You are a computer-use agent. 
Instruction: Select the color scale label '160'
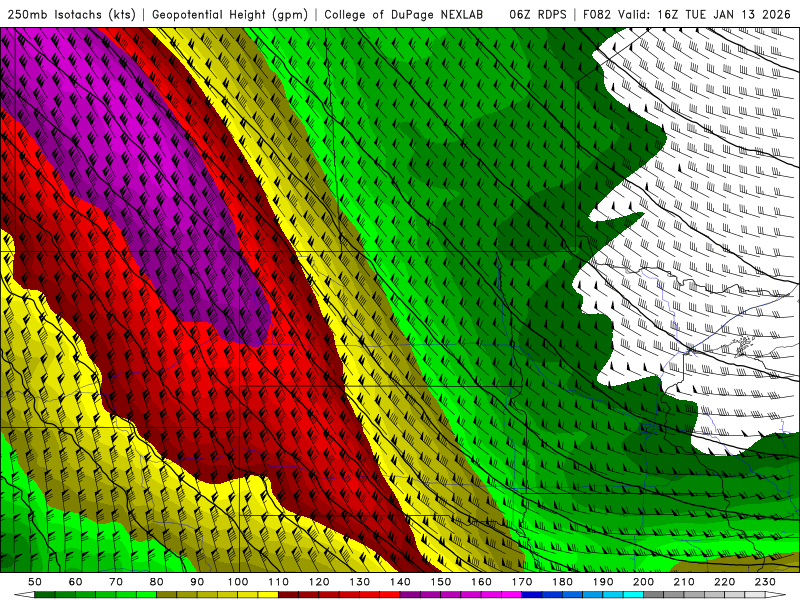tap(481, 582)
